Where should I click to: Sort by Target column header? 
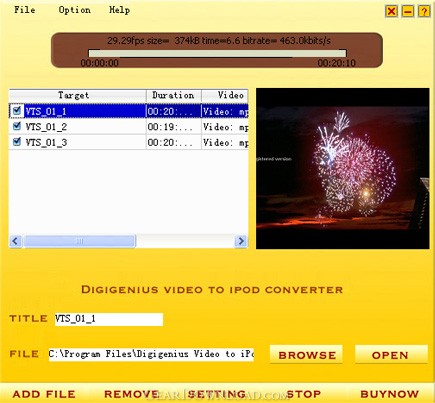click(78, 95)
